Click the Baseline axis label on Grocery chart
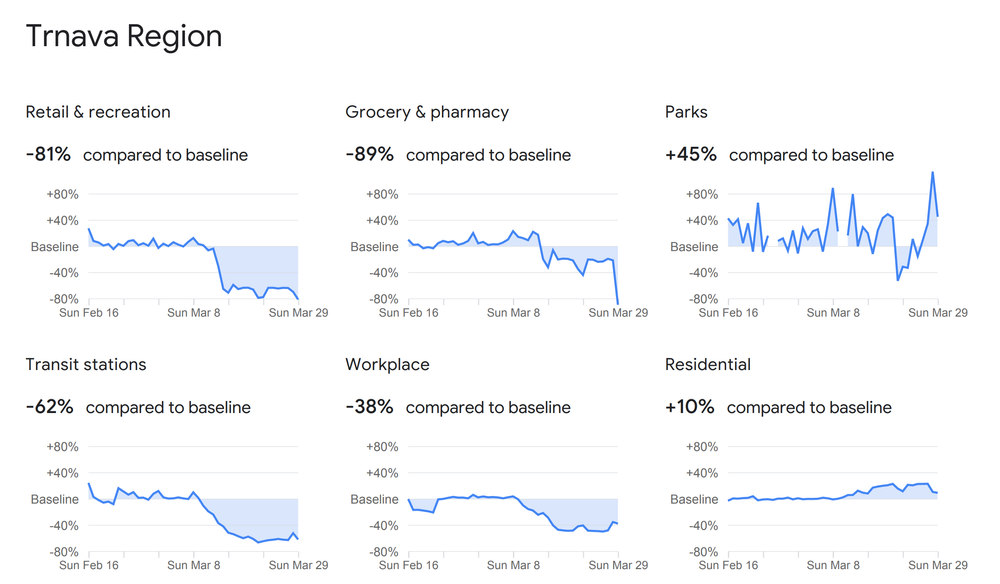Viewport: 1000px width, 584px height. pos(374,247)
